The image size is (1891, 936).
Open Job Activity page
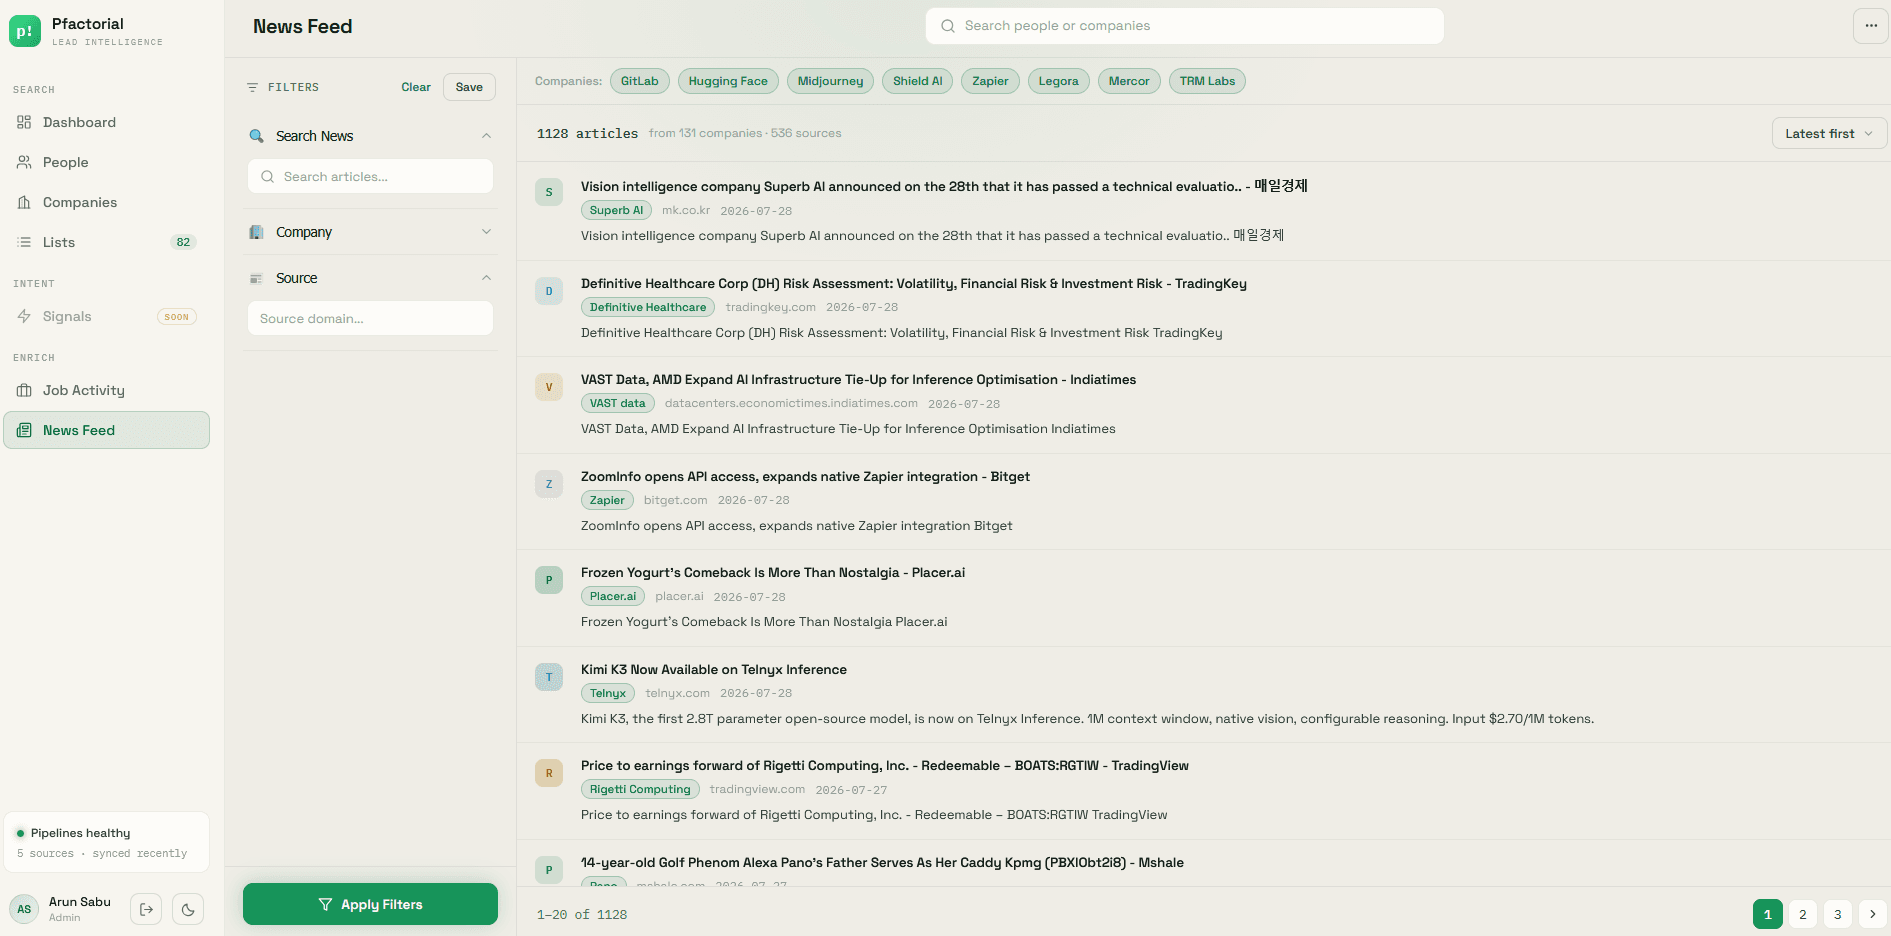pyautogui.click(x=106, y=390)
